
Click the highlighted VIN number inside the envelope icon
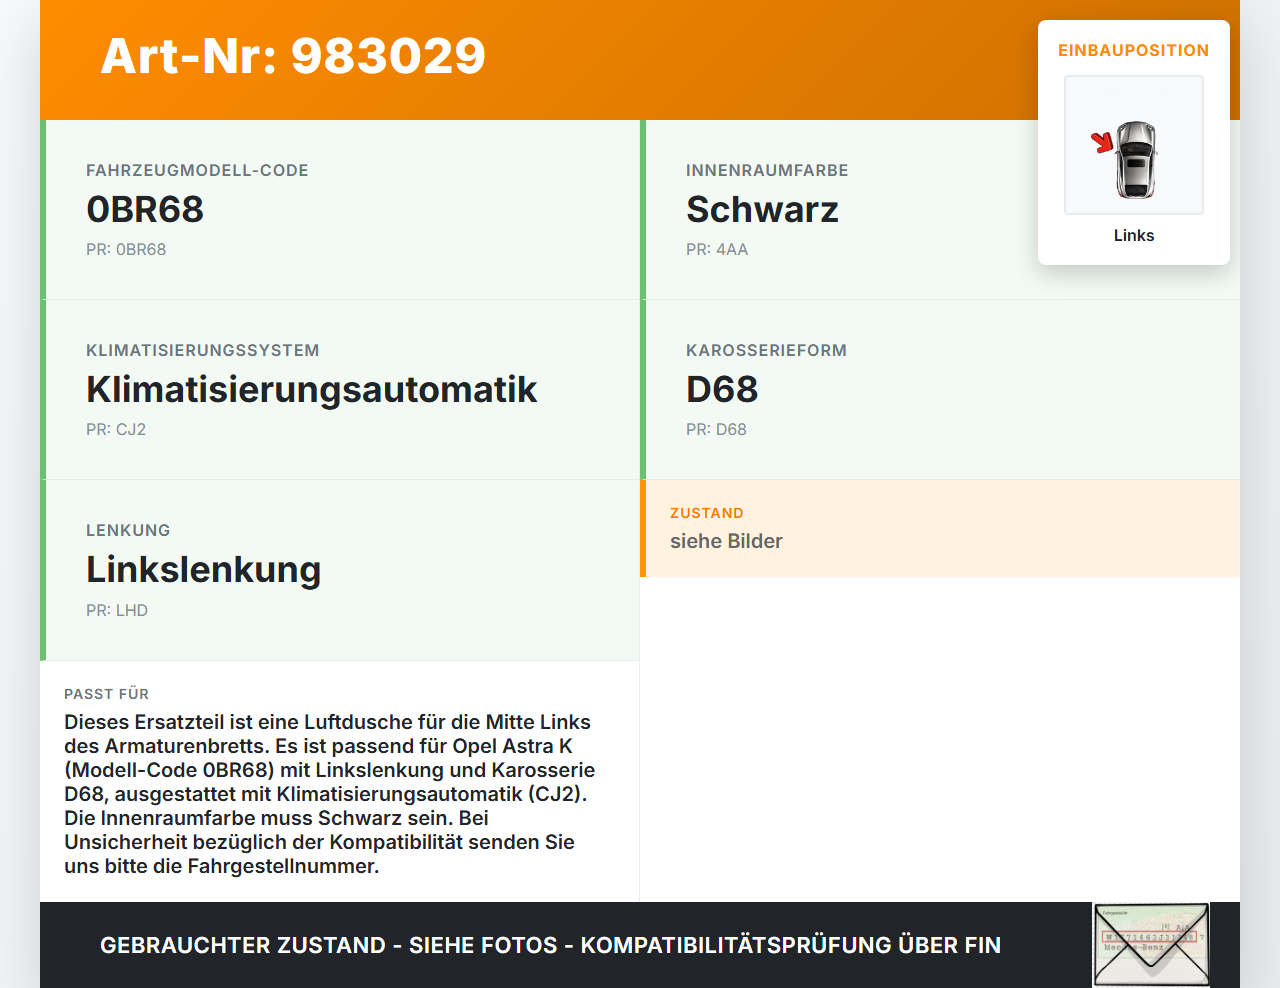pos(1150,936)
